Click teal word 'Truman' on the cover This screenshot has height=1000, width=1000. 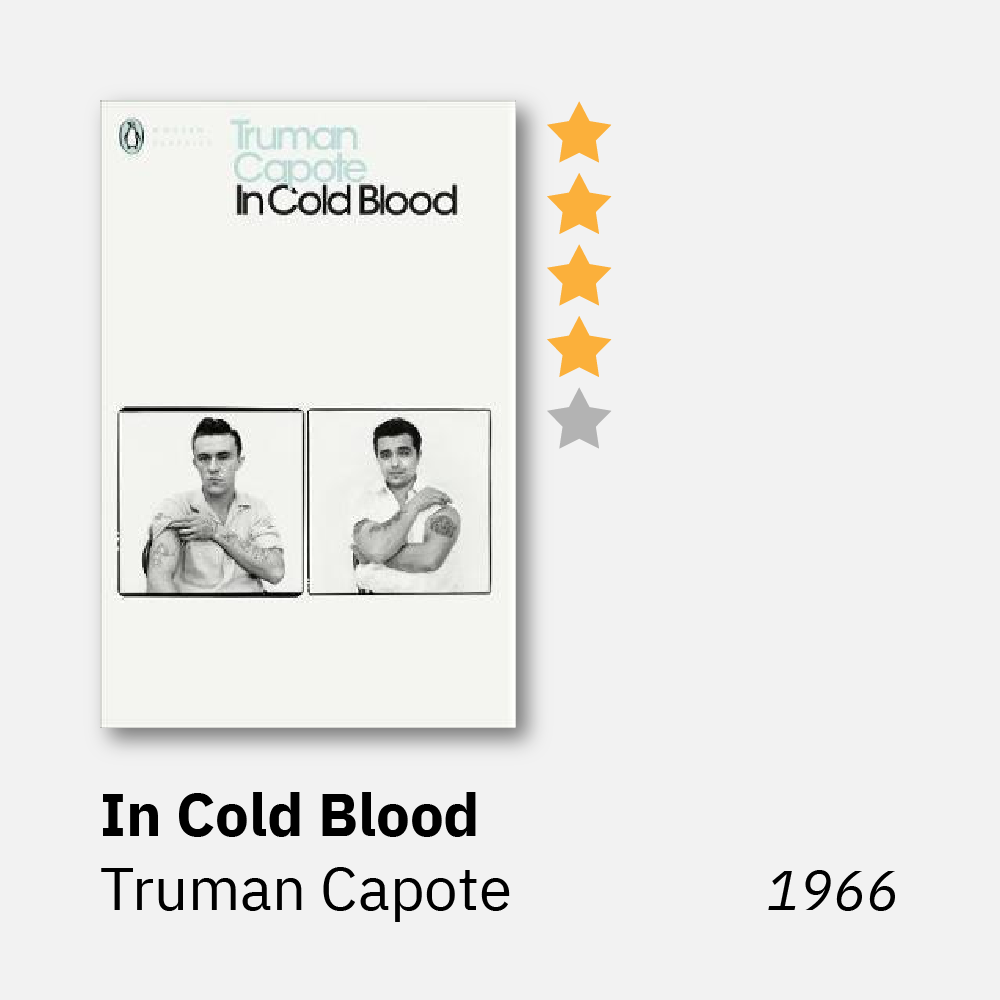point(293,136)
